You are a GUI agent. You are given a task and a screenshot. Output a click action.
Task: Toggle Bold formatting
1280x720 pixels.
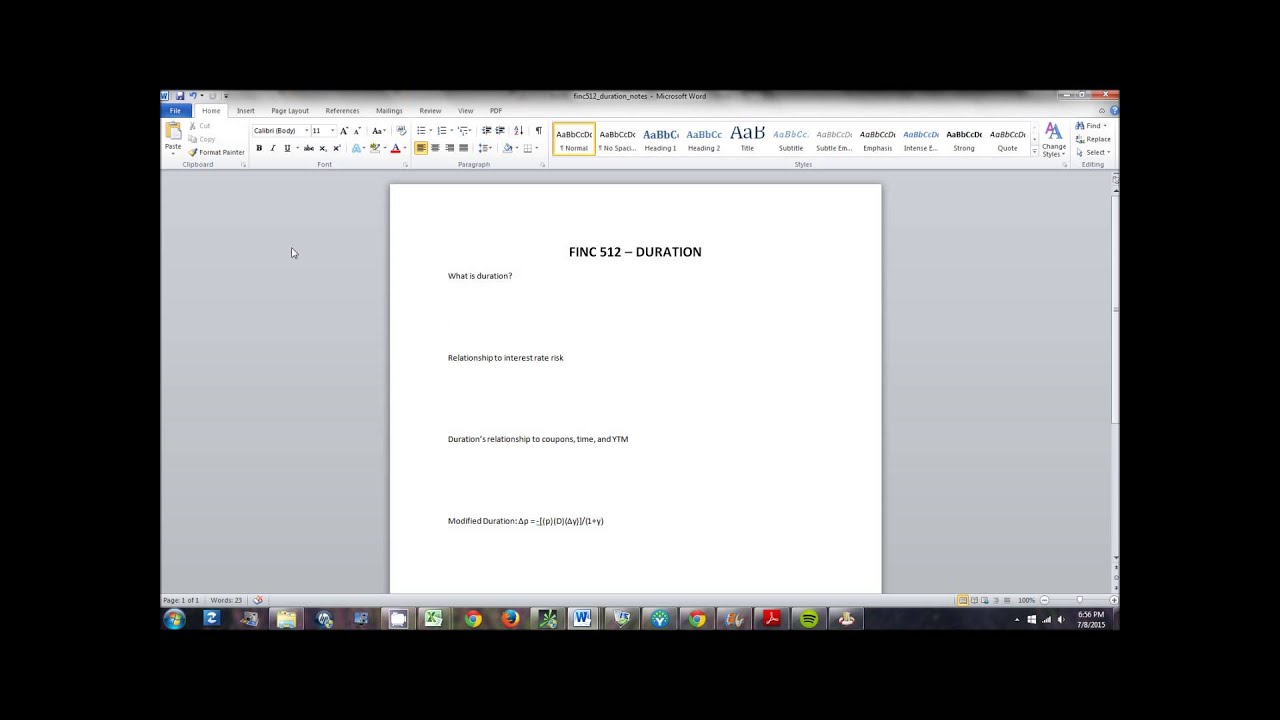pos(259,148)
